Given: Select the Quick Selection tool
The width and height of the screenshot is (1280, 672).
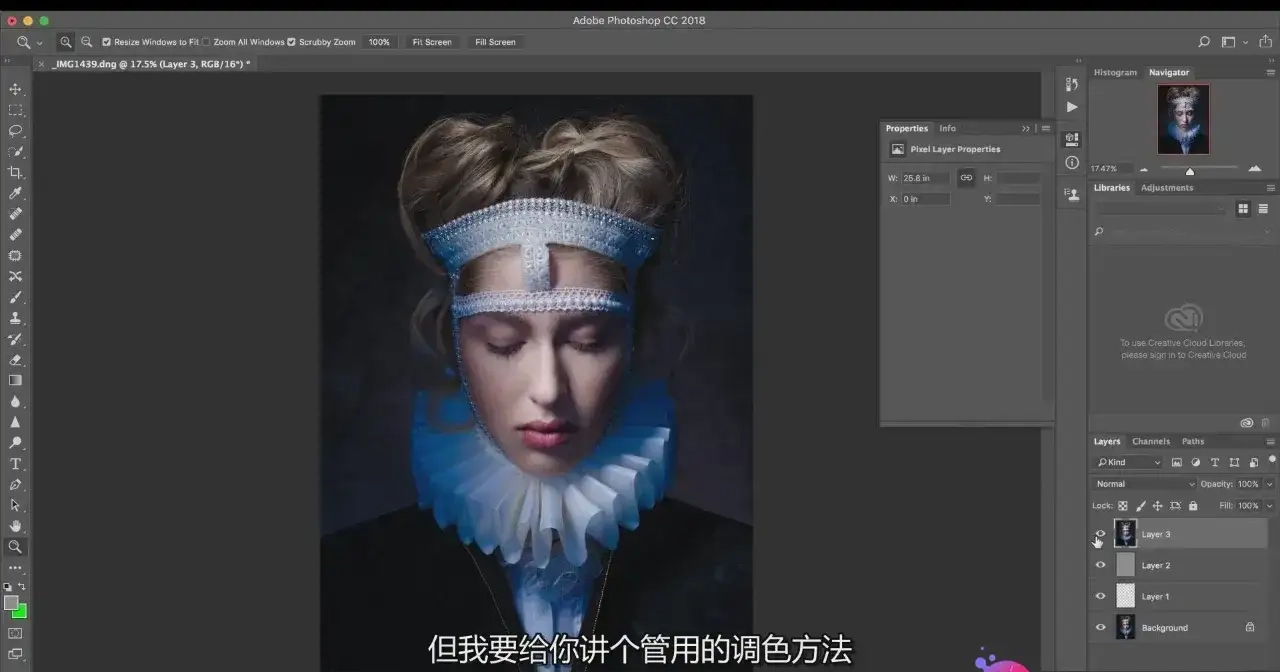Looking at the screenshot, I should point(15,152).
